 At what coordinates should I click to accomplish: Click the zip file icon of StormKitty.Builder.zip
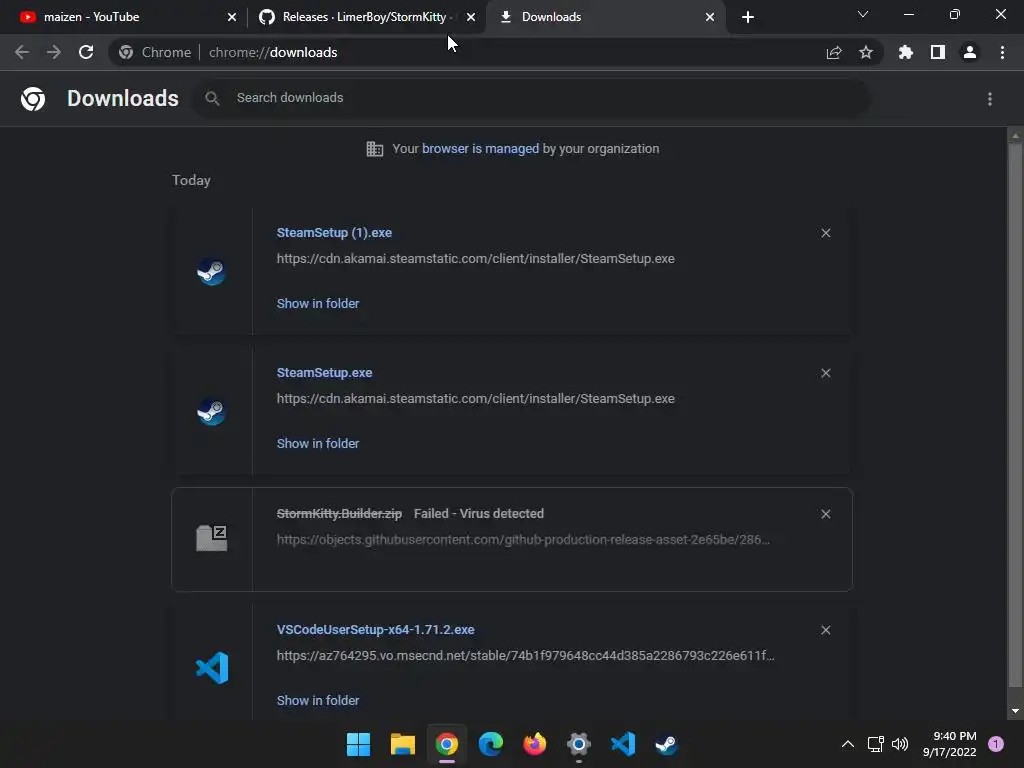pos(212,539)
